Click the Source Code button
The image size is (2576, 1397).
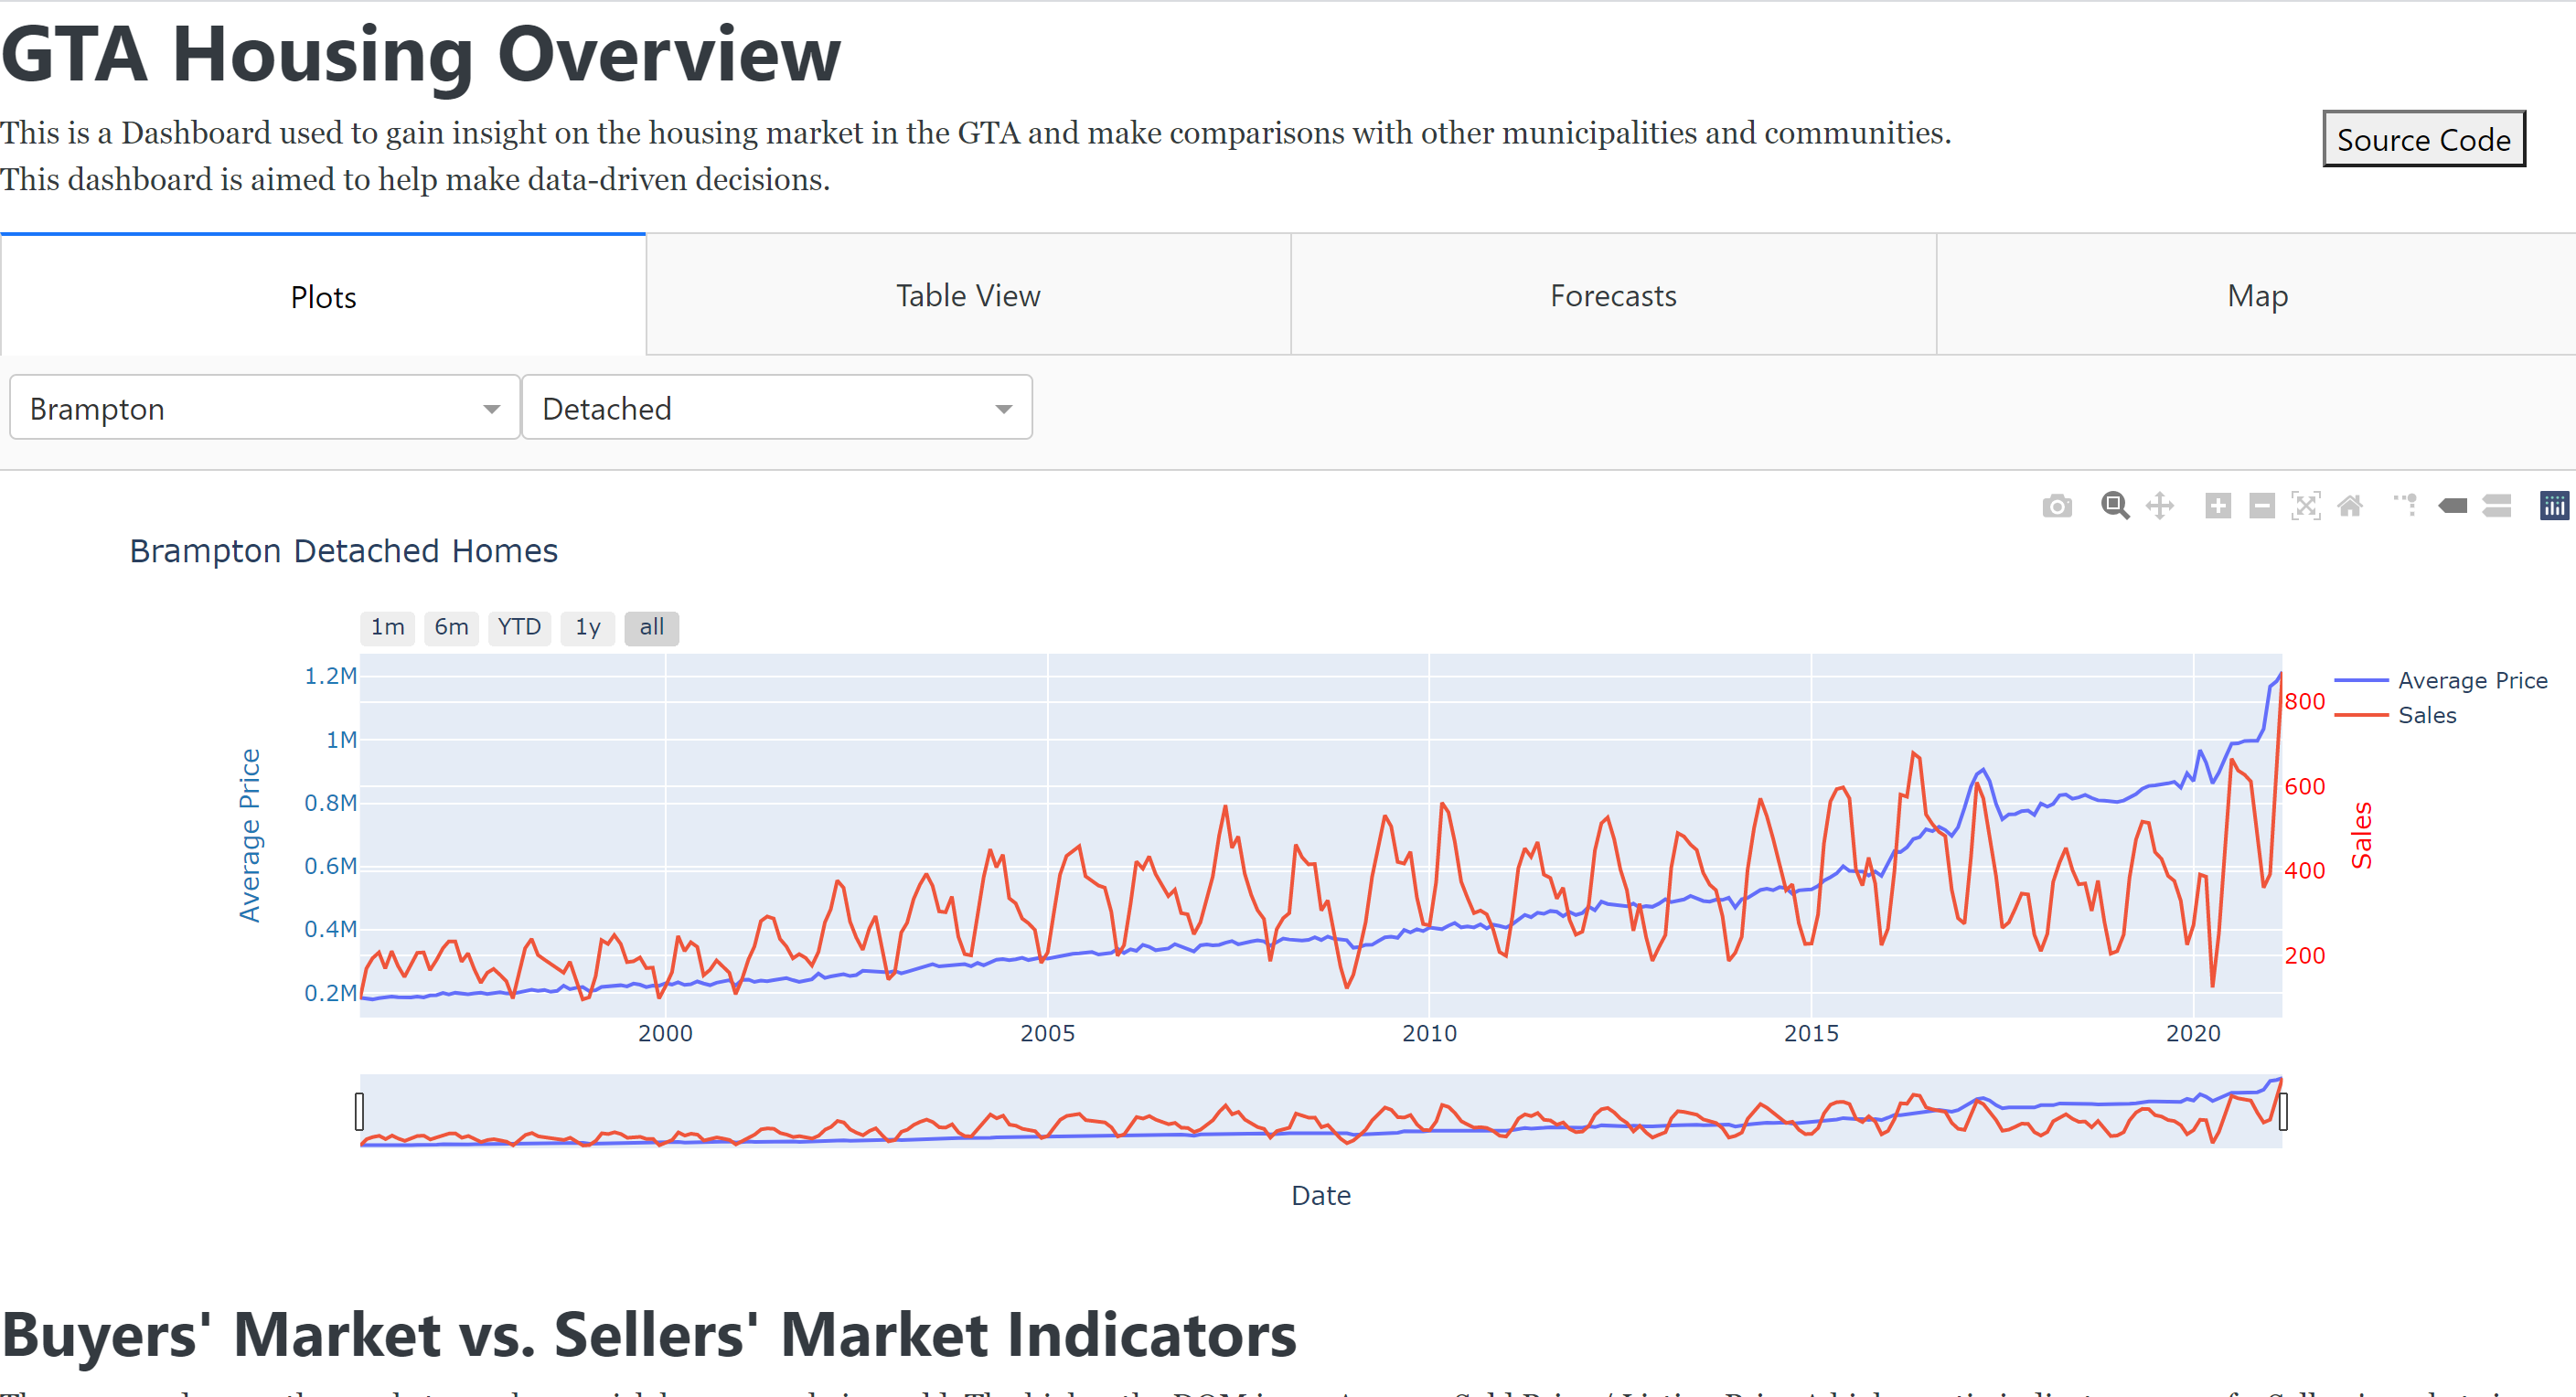click(x=2422, y=140)
